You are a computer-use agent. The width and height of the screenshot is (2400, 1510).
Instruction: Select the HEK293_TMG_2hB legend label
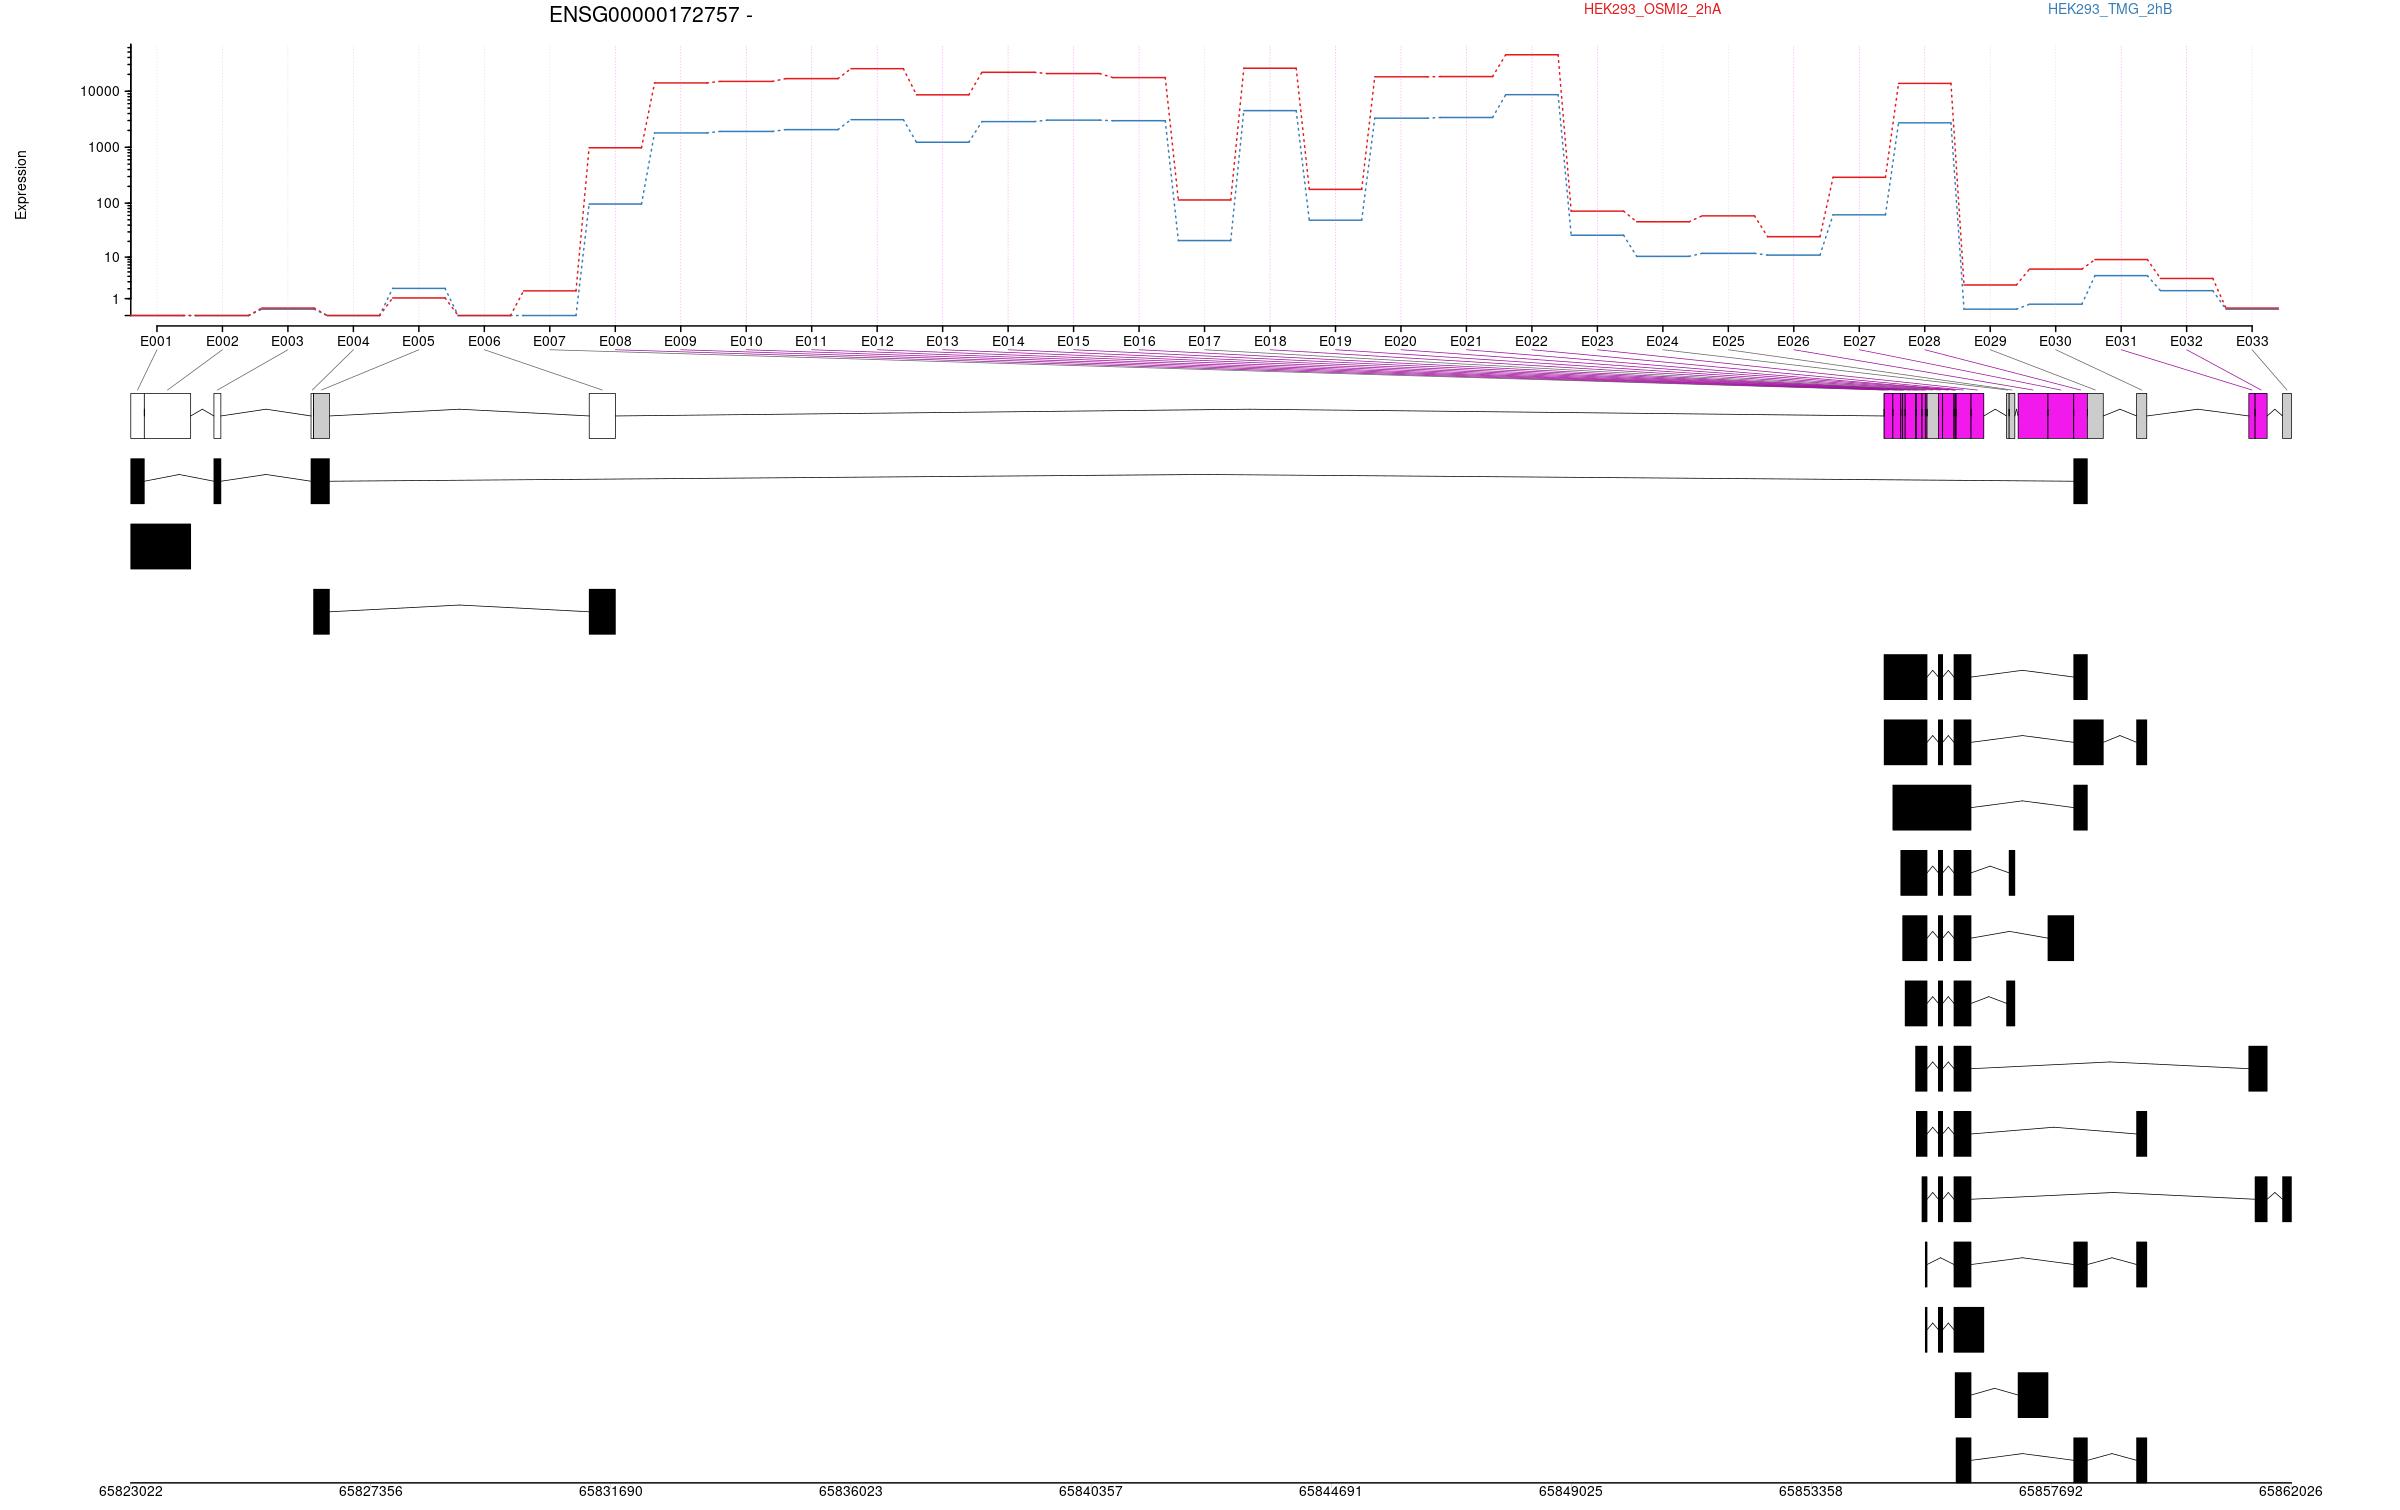(2110, 9)
